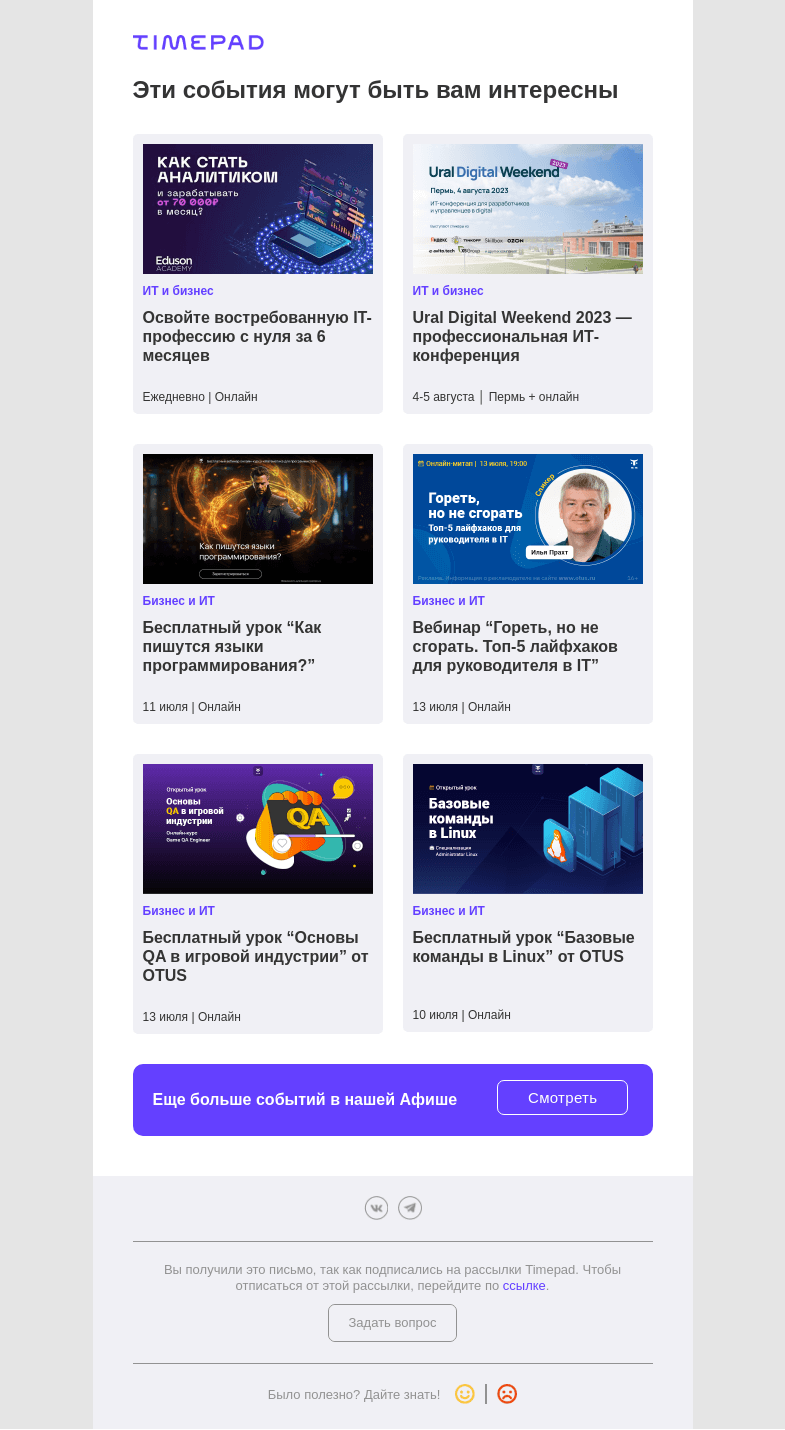Click 13 июля | Онлайн under QA lesson
785x1430 pixels.
click(x=192, y=1017)
